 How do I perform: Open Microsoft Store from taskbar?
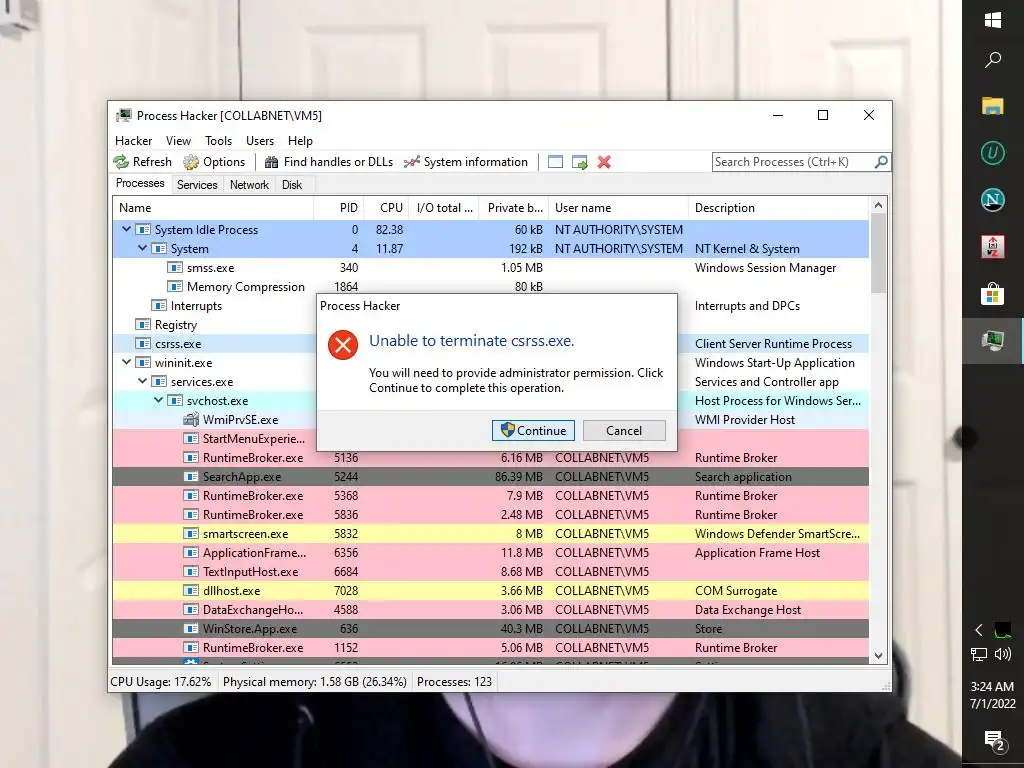(993, 294)
